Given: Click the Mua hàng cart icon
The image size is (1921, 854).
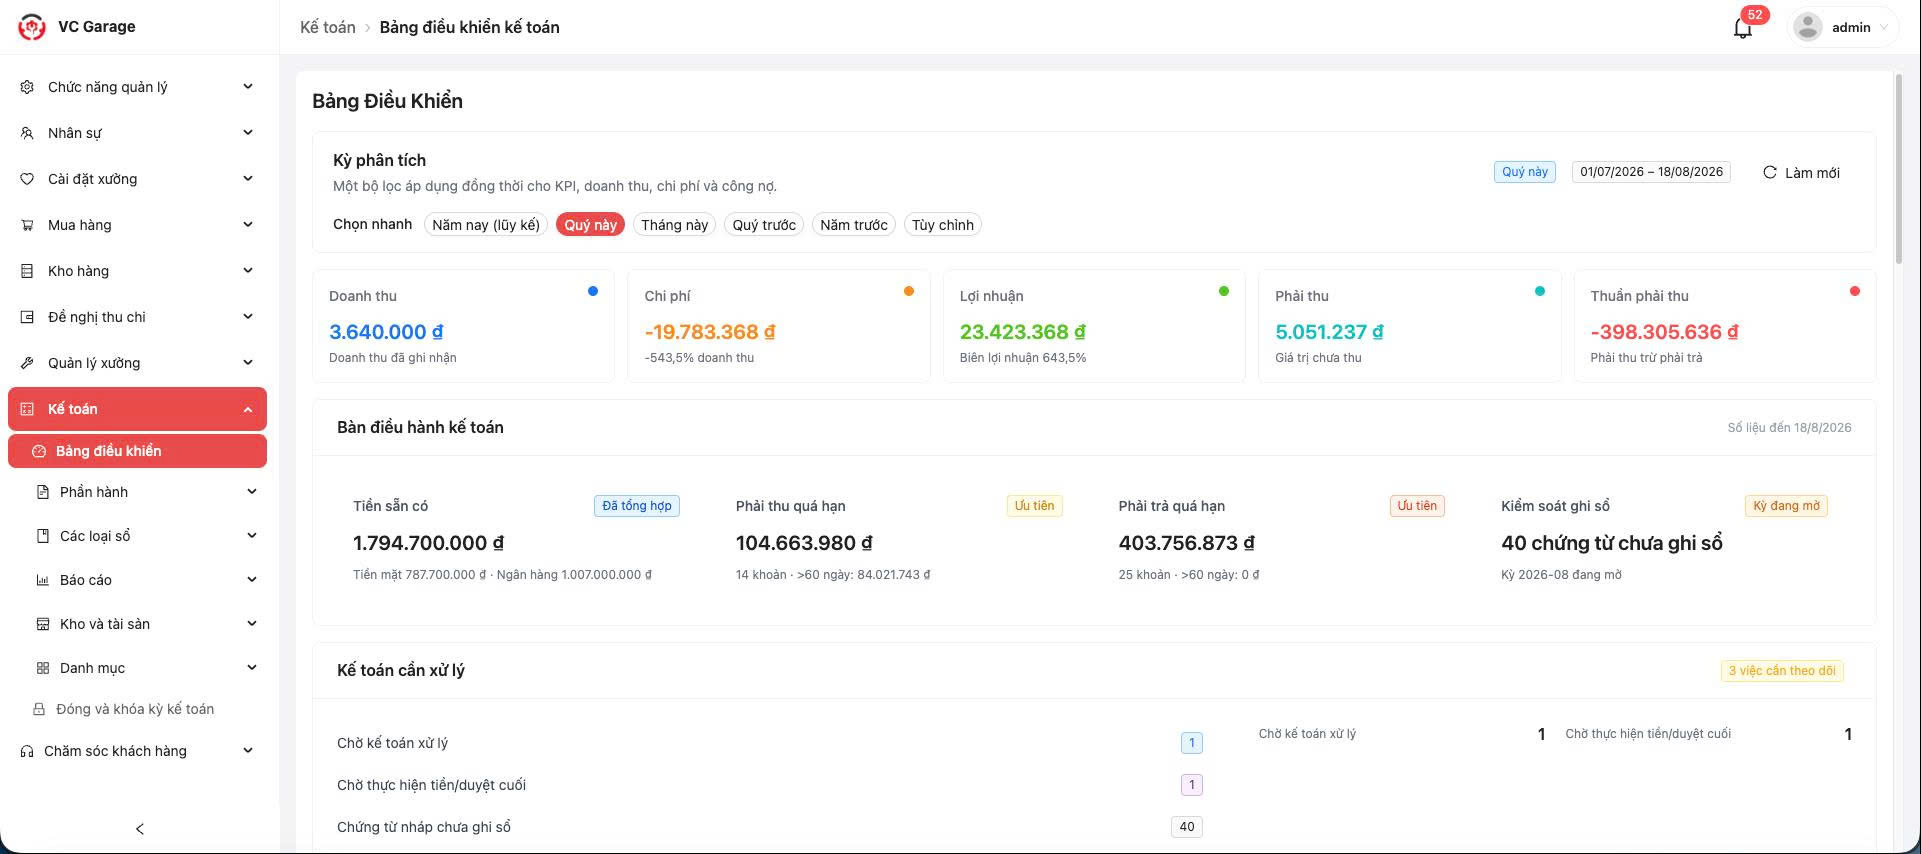Looking at the screenshot, I should 27,225.
